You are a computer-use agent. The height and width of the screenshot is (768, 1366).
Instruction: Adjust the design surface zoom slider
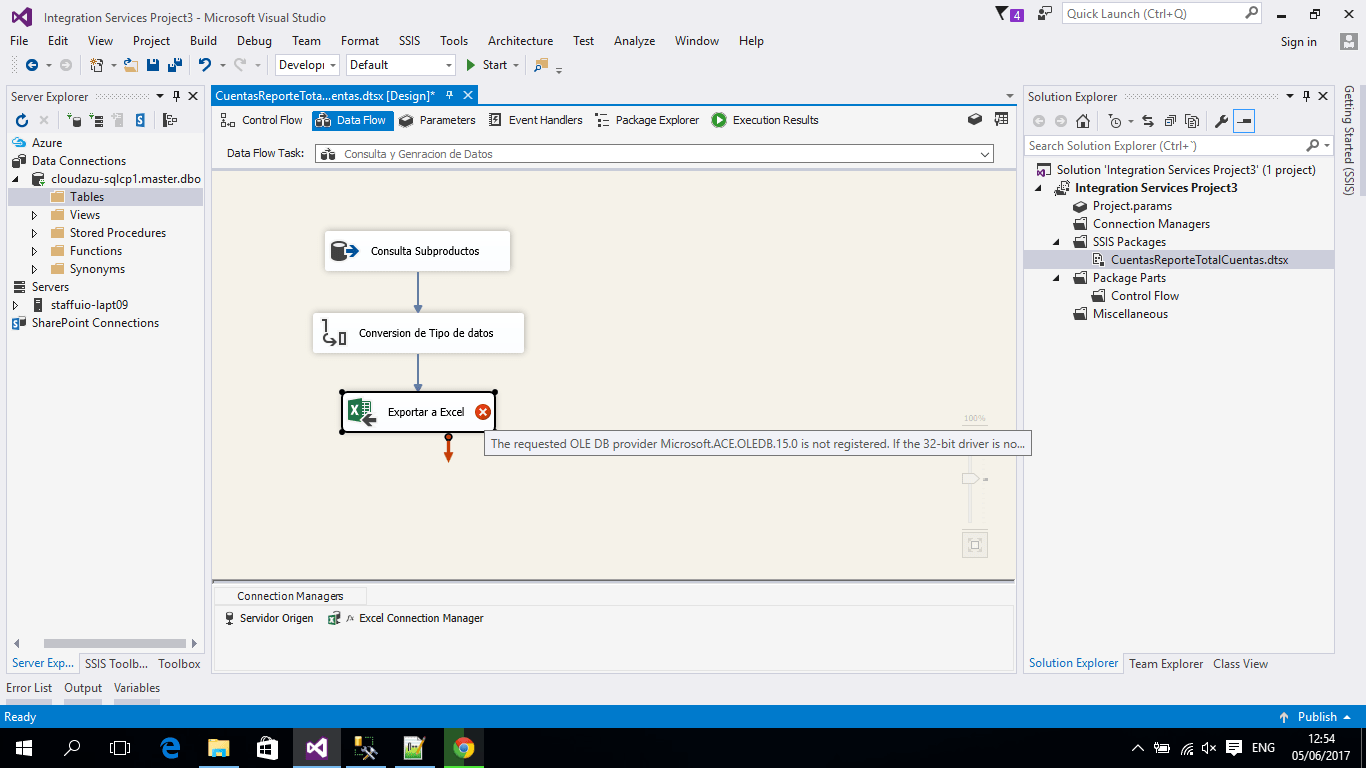coord(969,479)
